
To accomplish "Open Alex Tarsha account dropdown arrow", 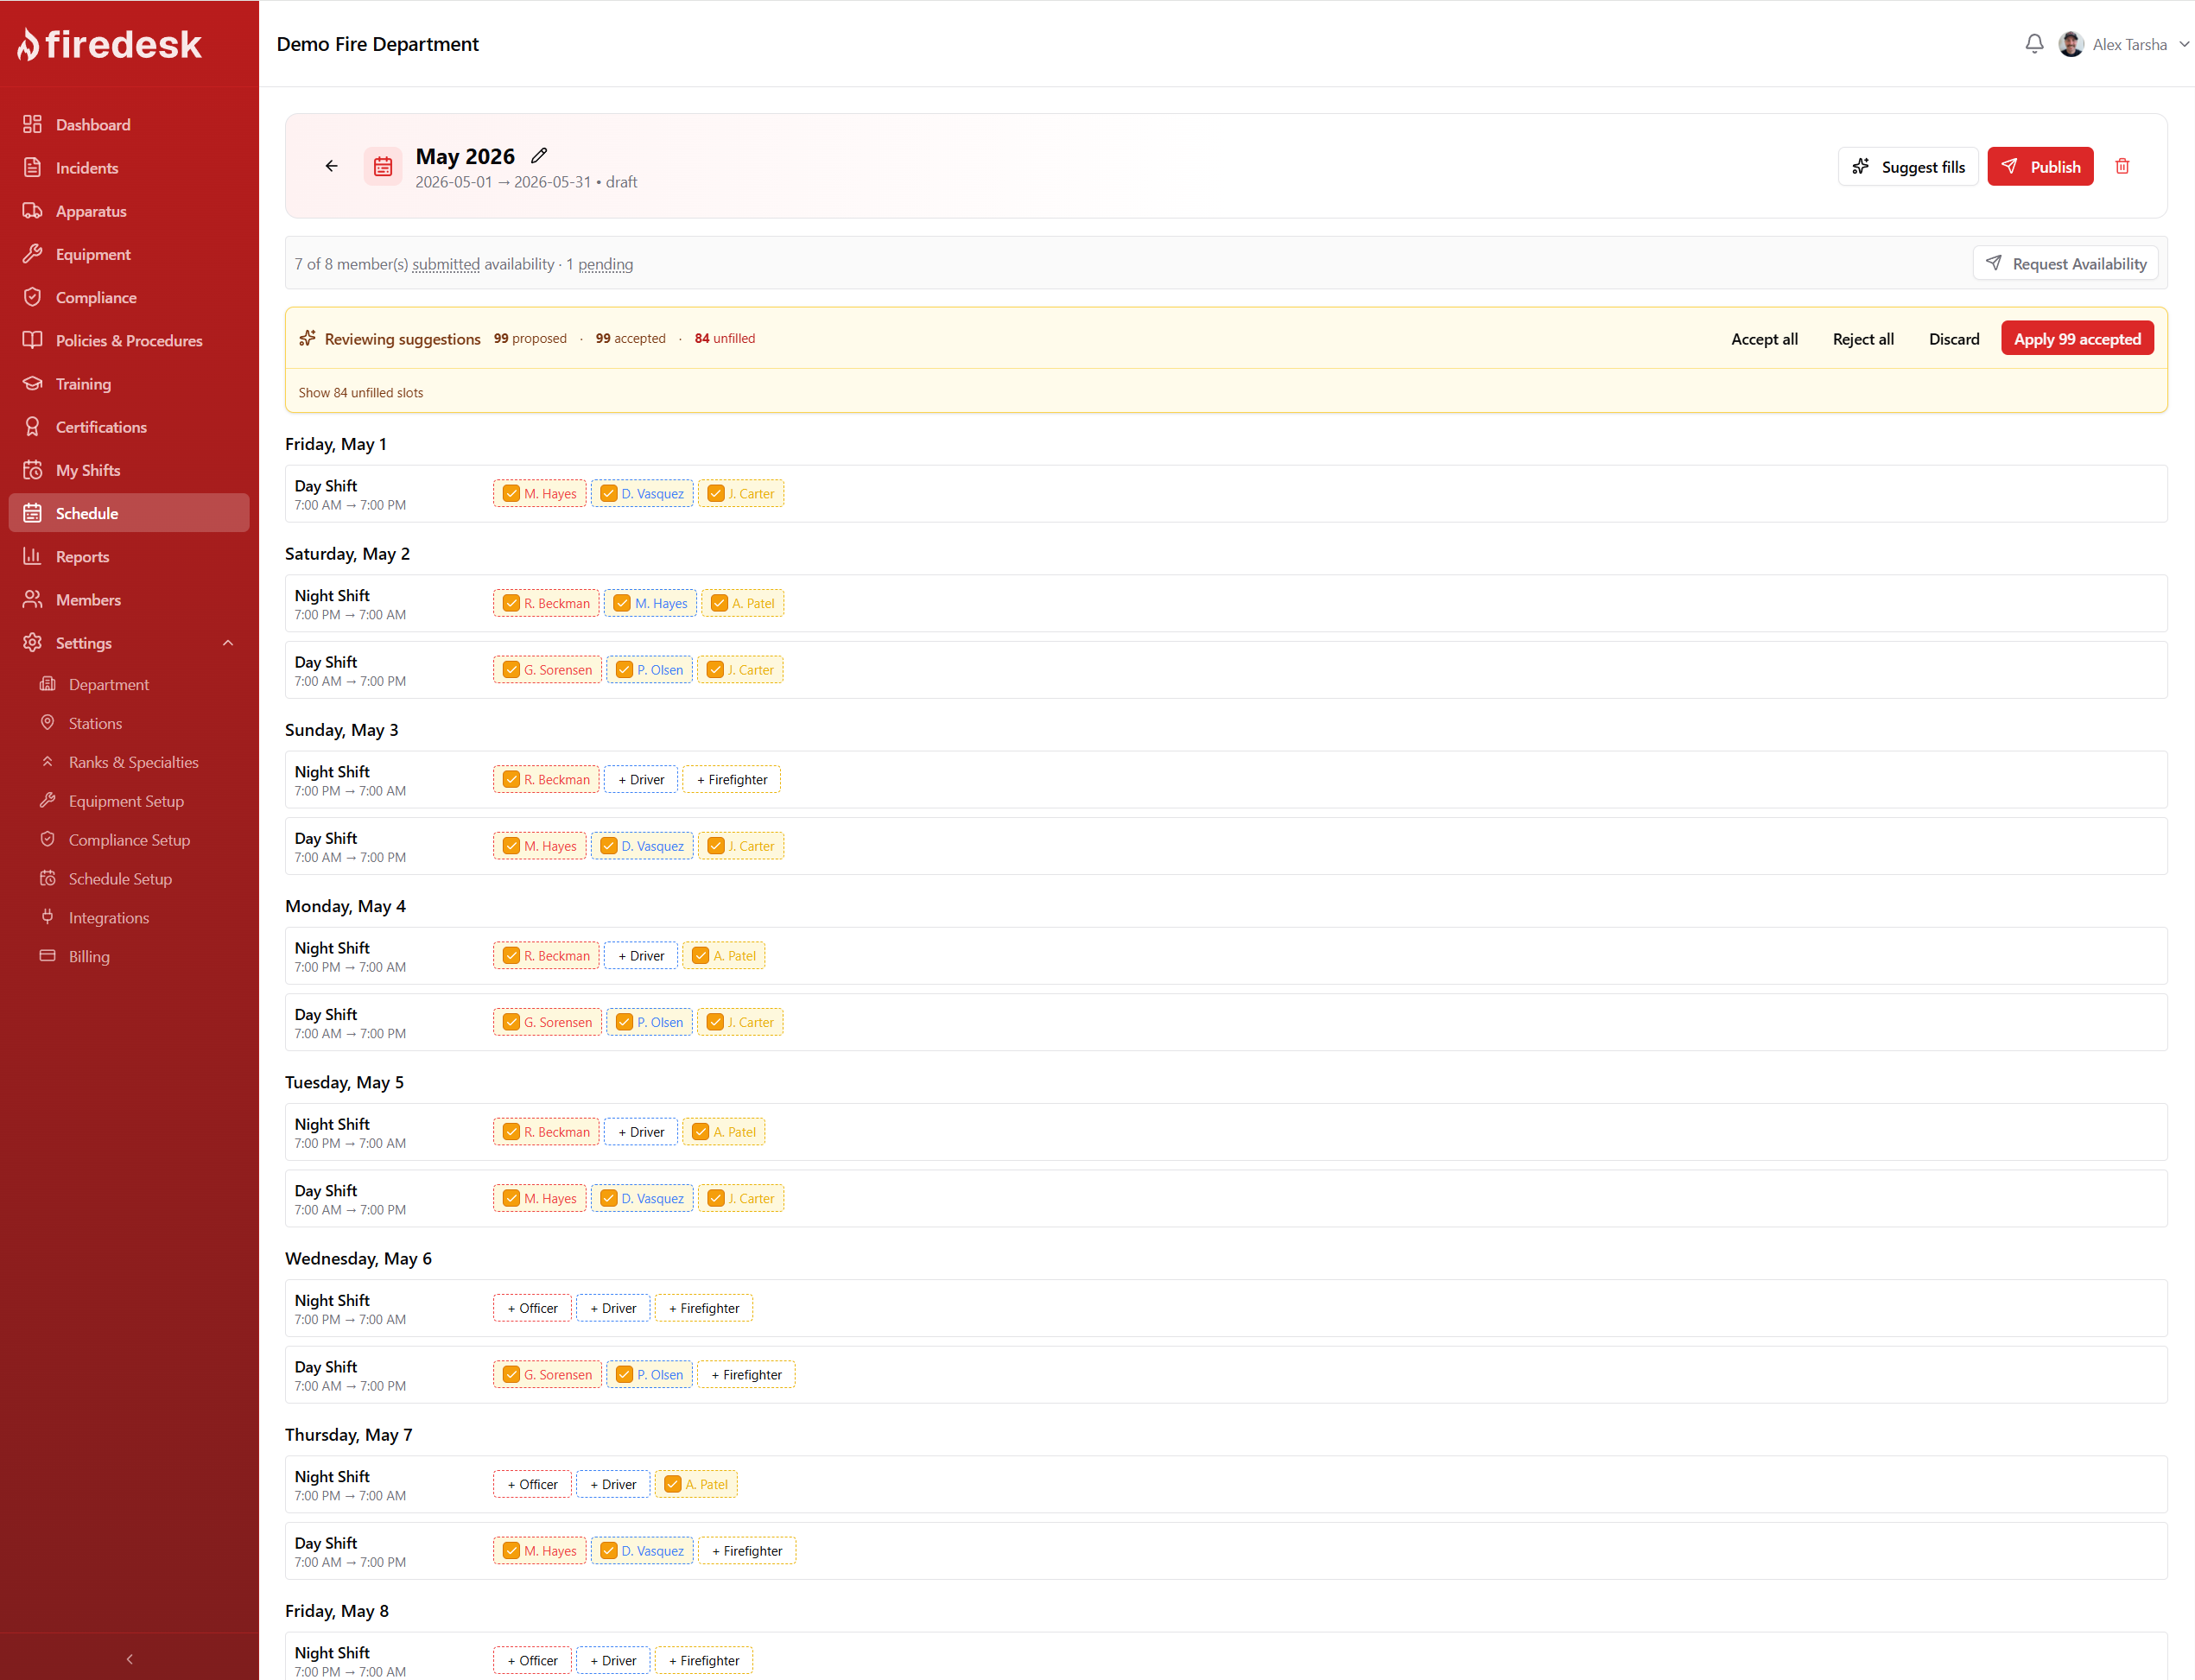I will tap(2184, 44).
